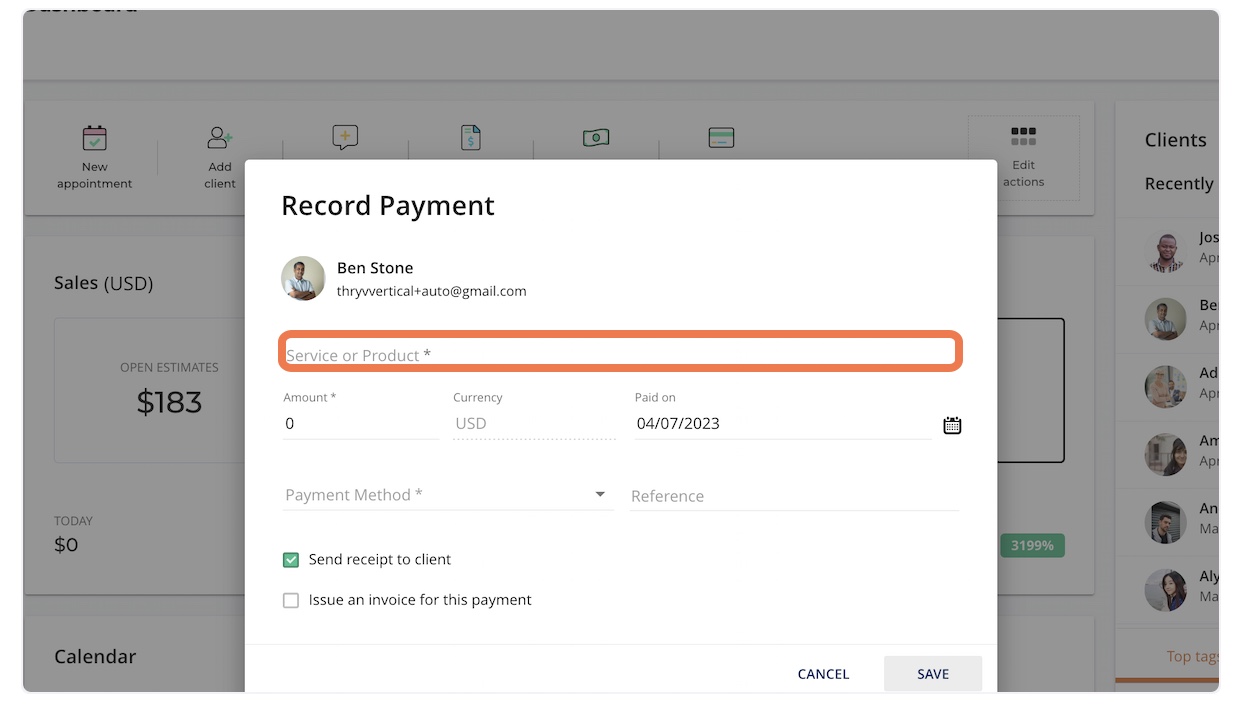The height and width of the screenshot is (716, 1244).
Task: Open the Payment Method dropdown
Action: [x=448, y=495]
